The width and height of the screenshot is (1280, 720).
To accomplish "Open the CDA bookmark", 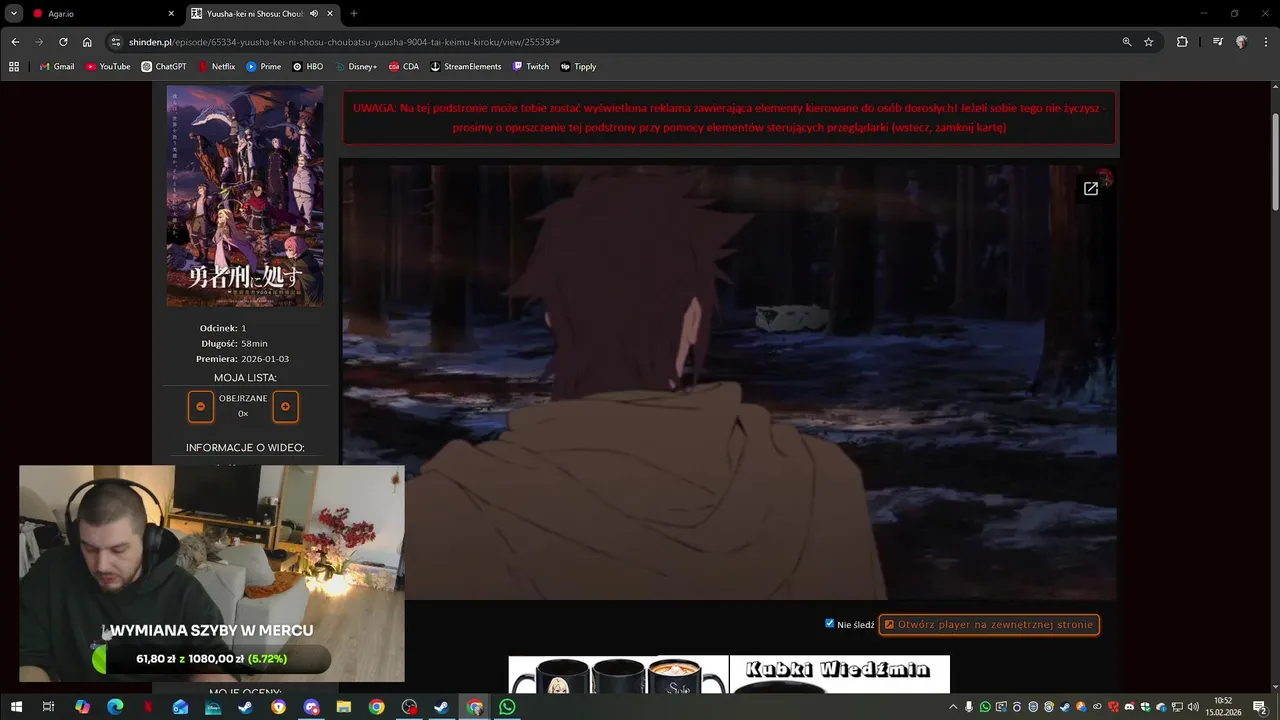I will coord(404,67).
